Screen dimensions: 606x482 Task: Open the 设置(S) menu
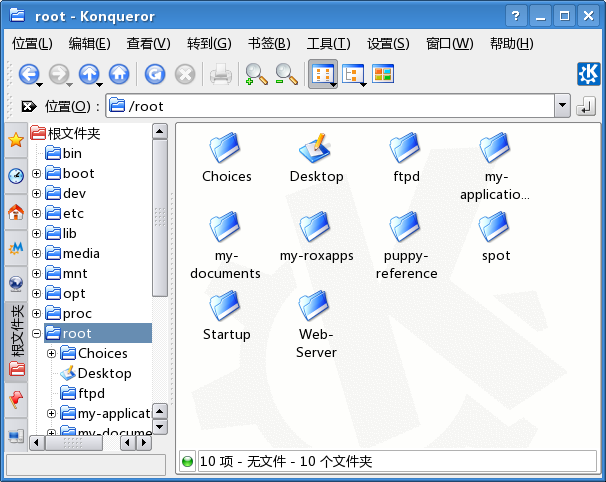click(388, 44)
